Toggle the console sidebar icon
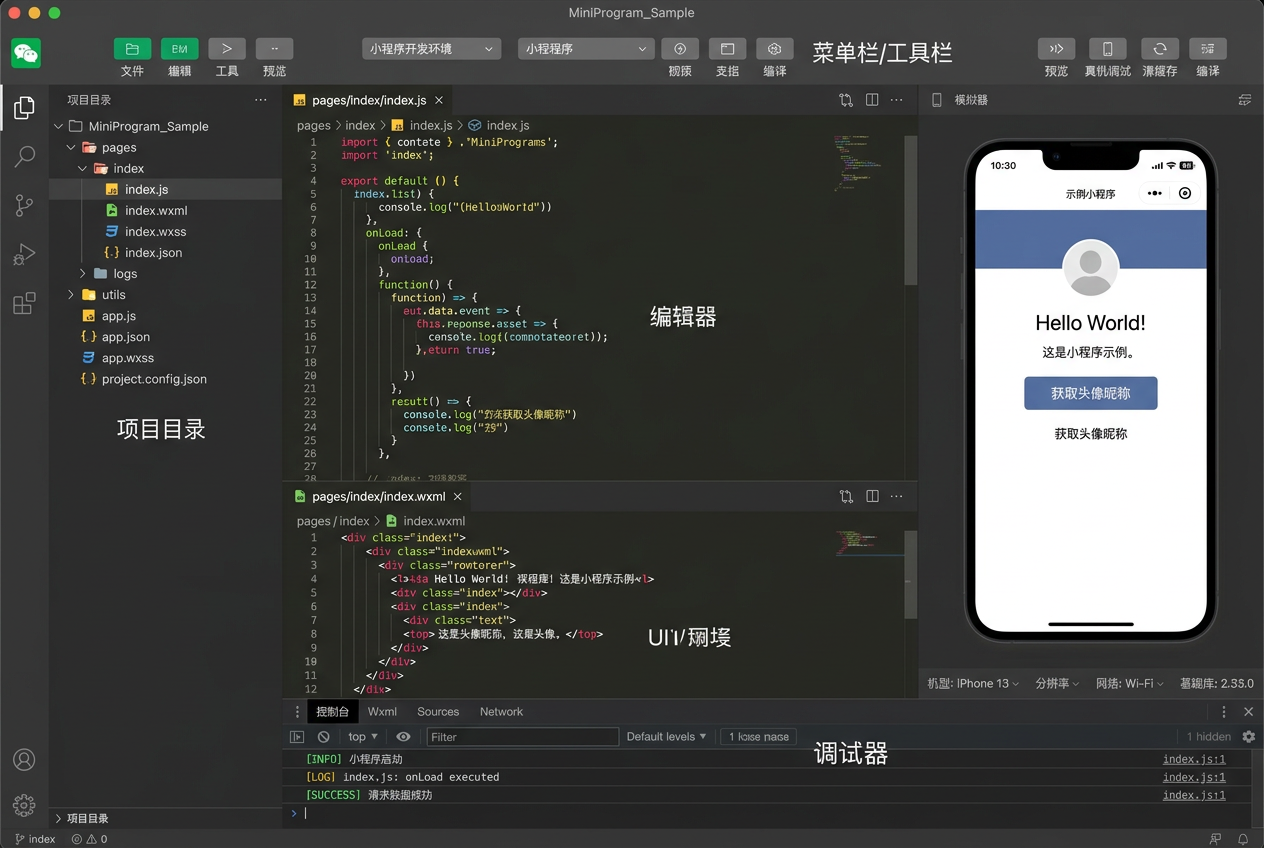The width and height of the screenshot is (1264, 848). (x=297, y=737)
